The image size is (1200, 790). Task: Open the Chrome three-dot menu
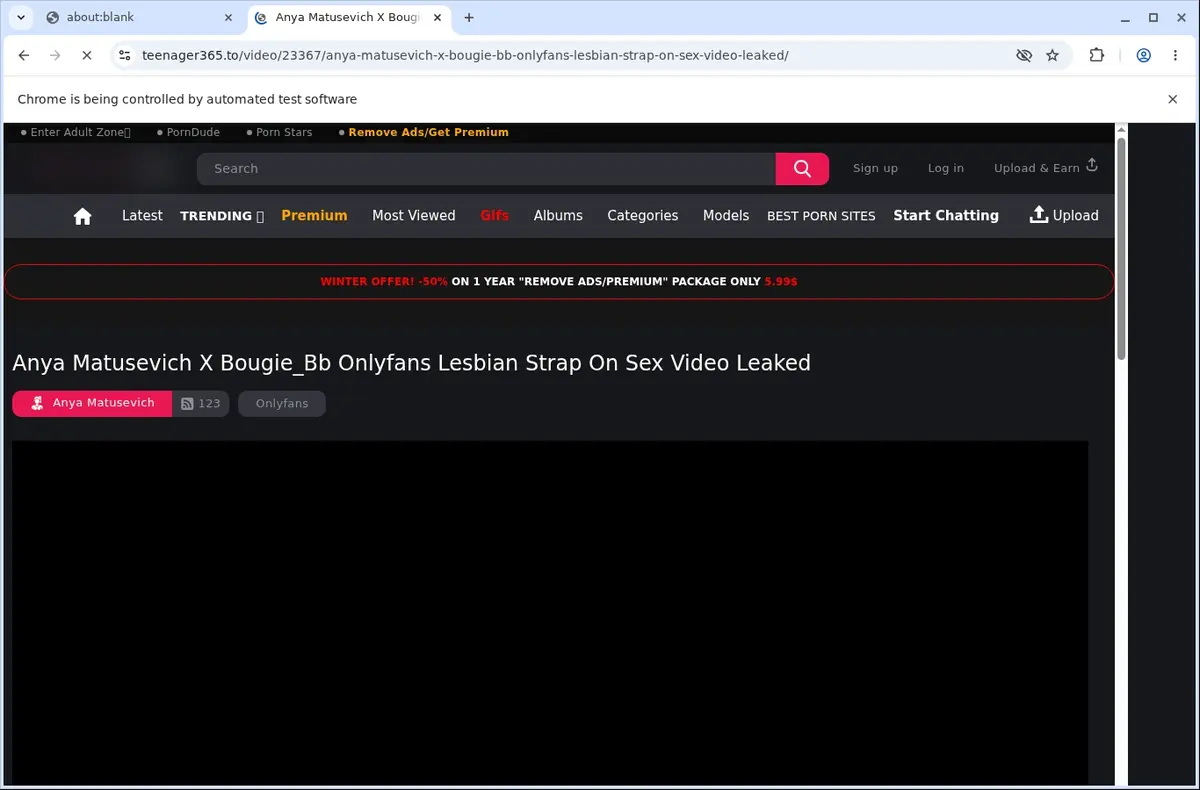click(x=1174, y=55)
